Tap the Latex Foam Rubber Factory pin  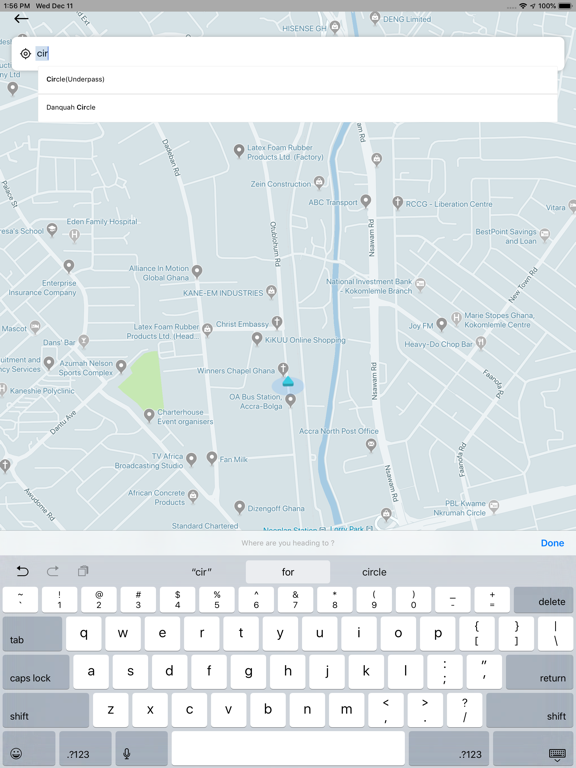point(239,151)
